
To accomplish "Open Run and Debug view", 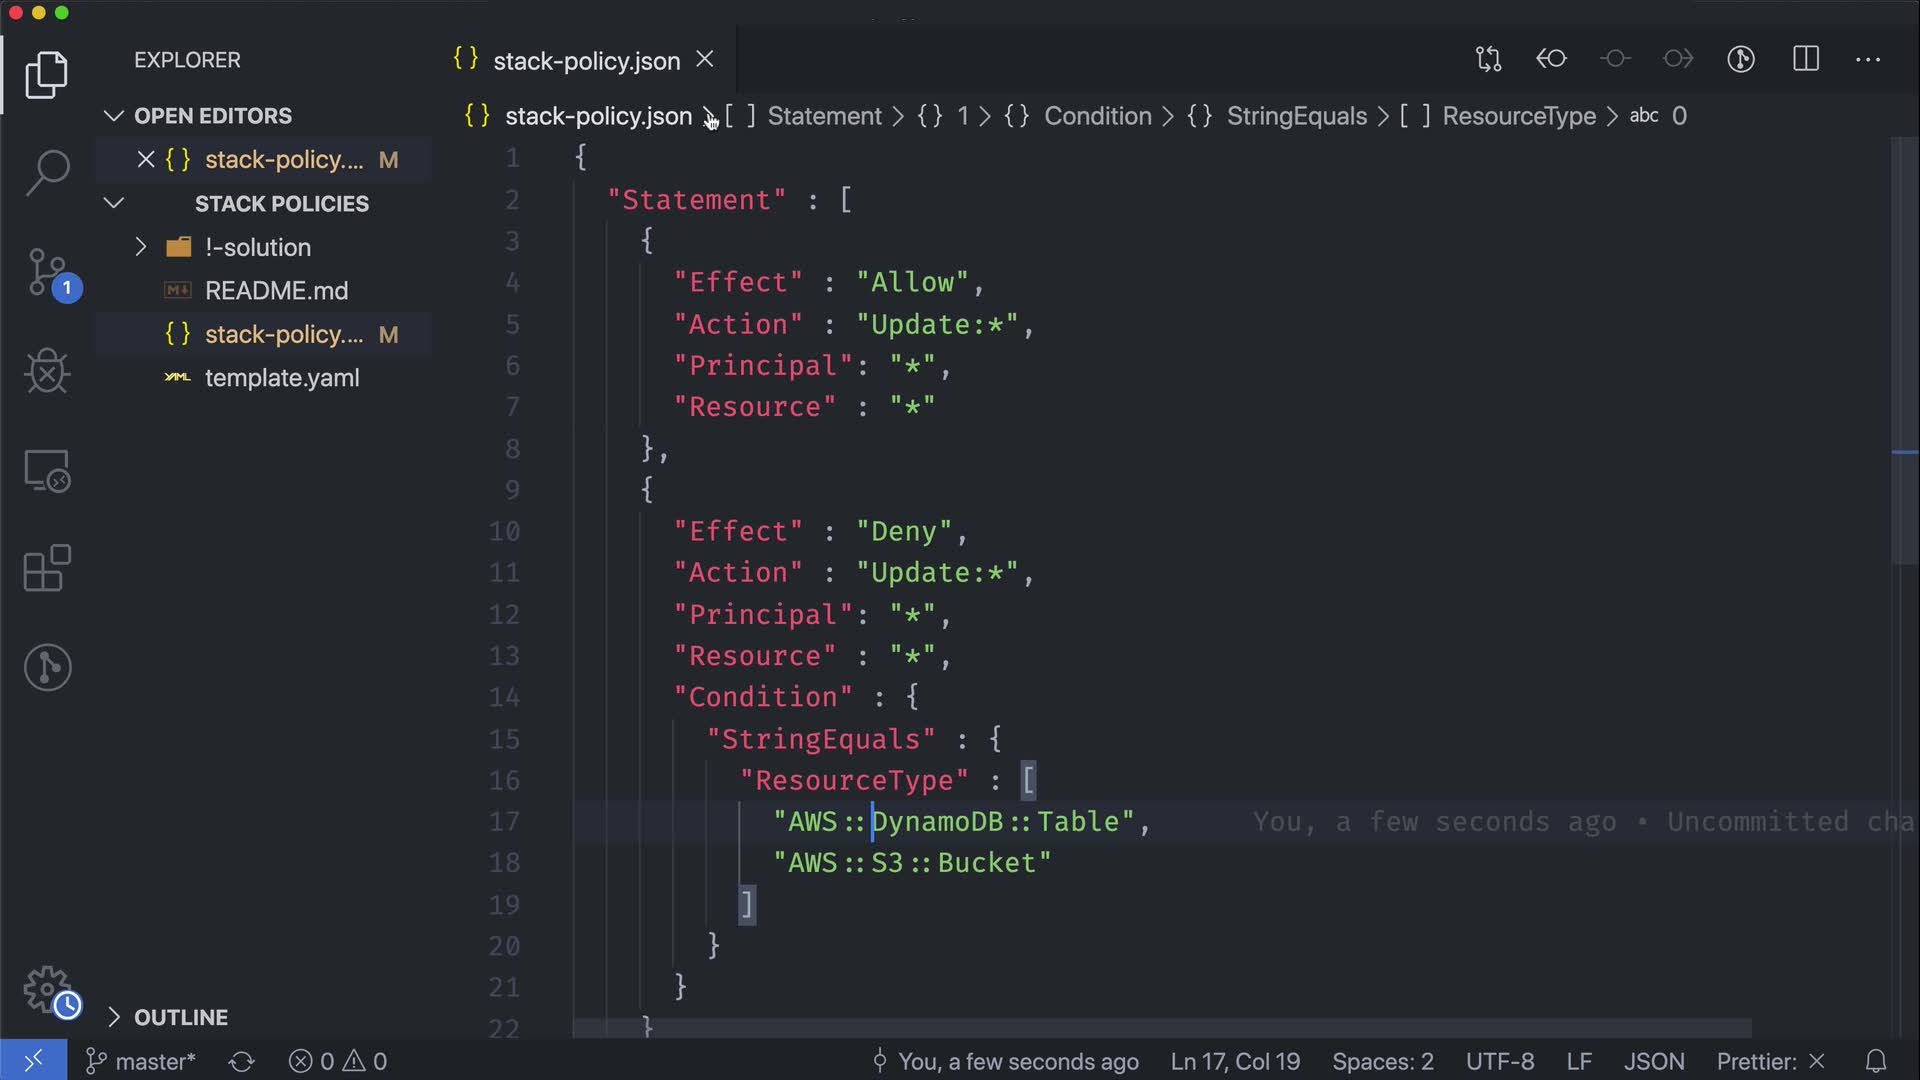I will 47,372.
